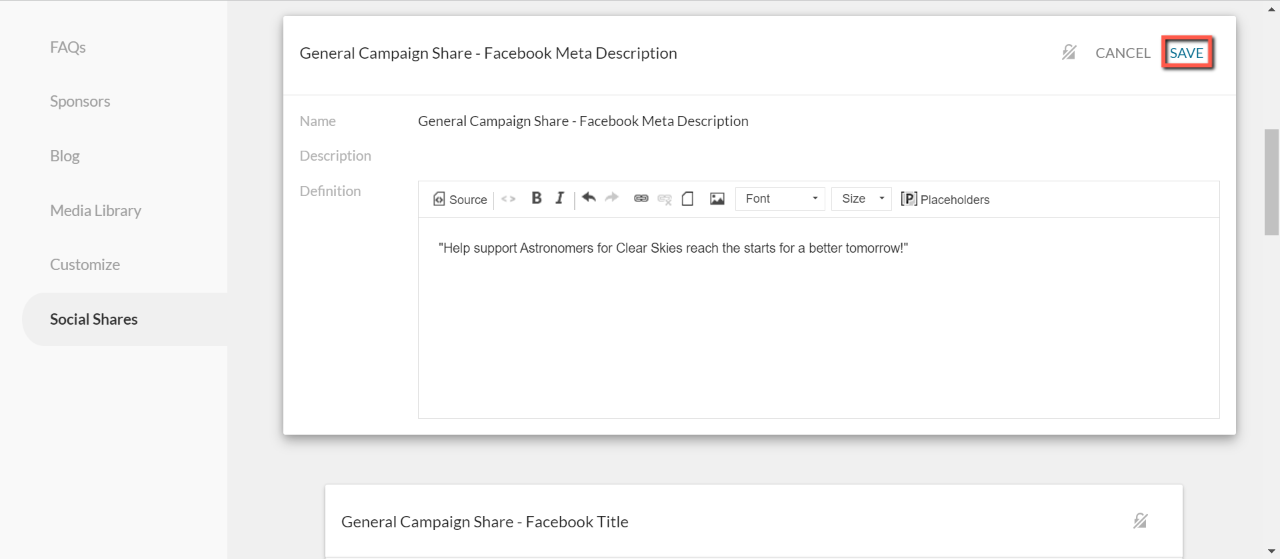Go to the Blog section
The height and width of the screenshot is (559, 1280).
tap(65, 156)
